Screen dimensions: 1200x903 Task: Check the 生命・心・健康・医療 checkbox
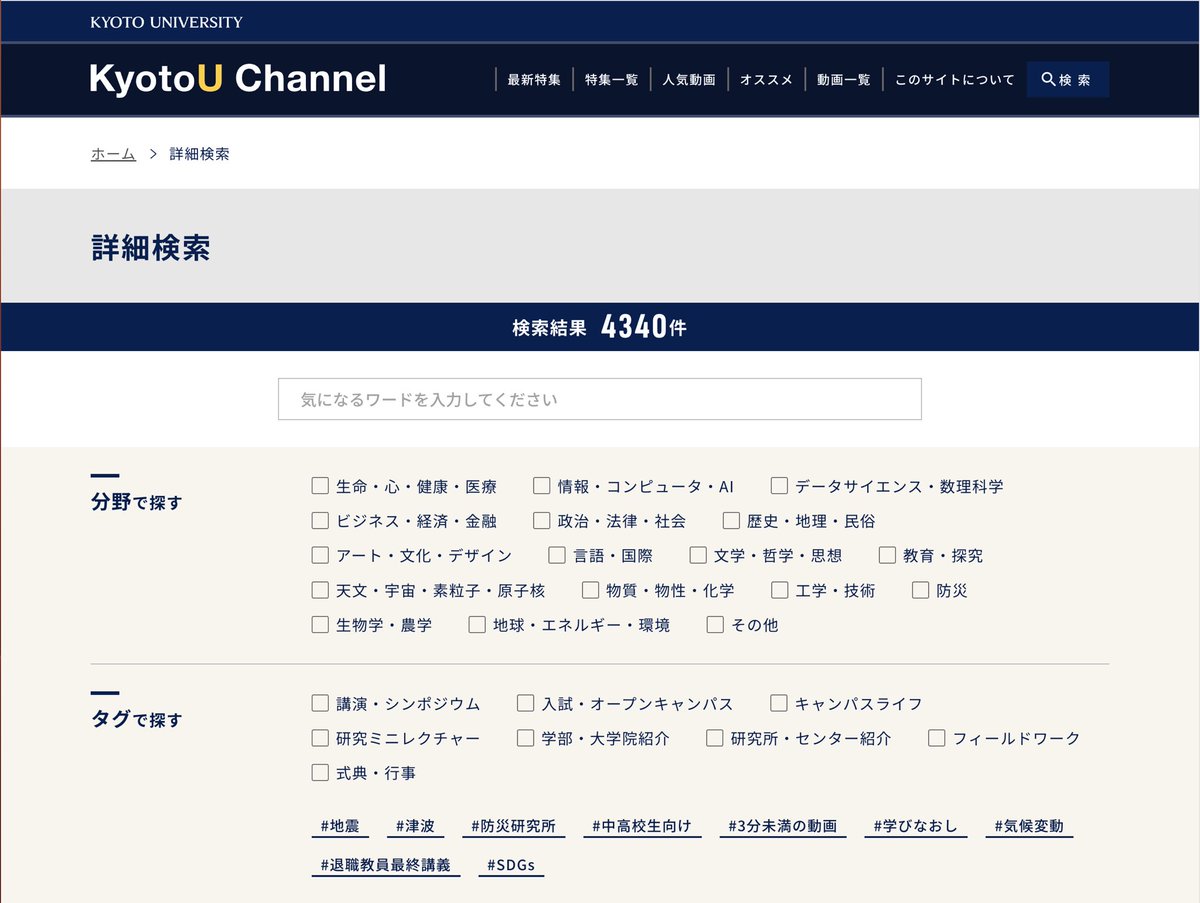pos(320,486)
